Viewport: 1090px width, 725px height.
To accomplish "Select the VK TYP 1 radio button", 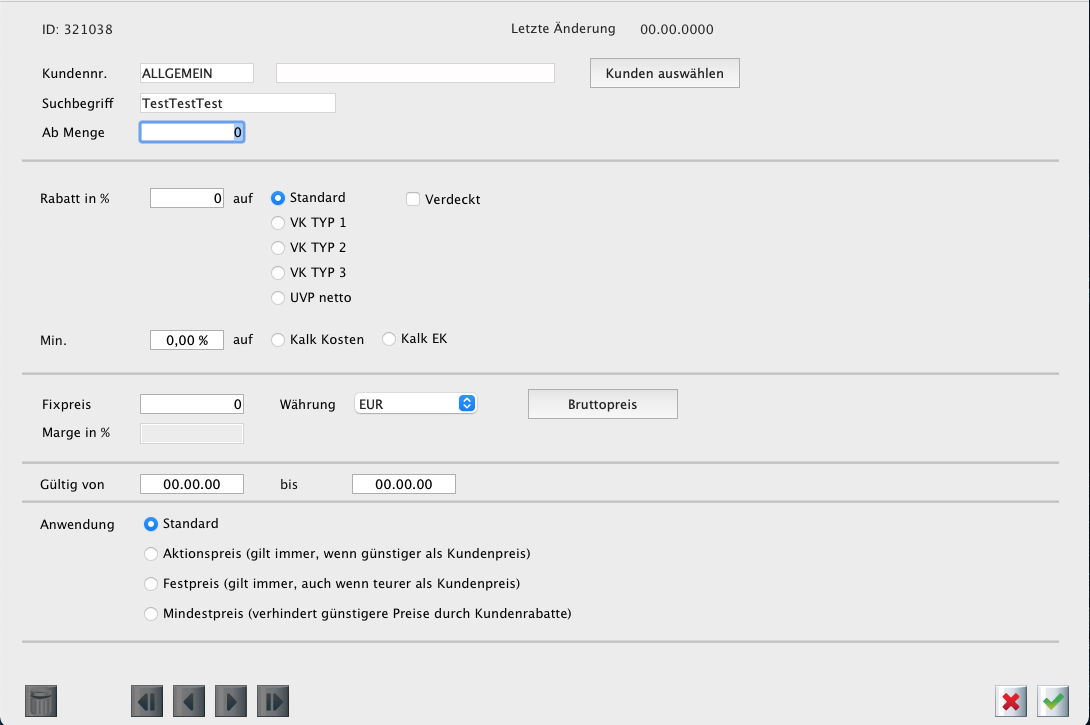I will 279,223.
